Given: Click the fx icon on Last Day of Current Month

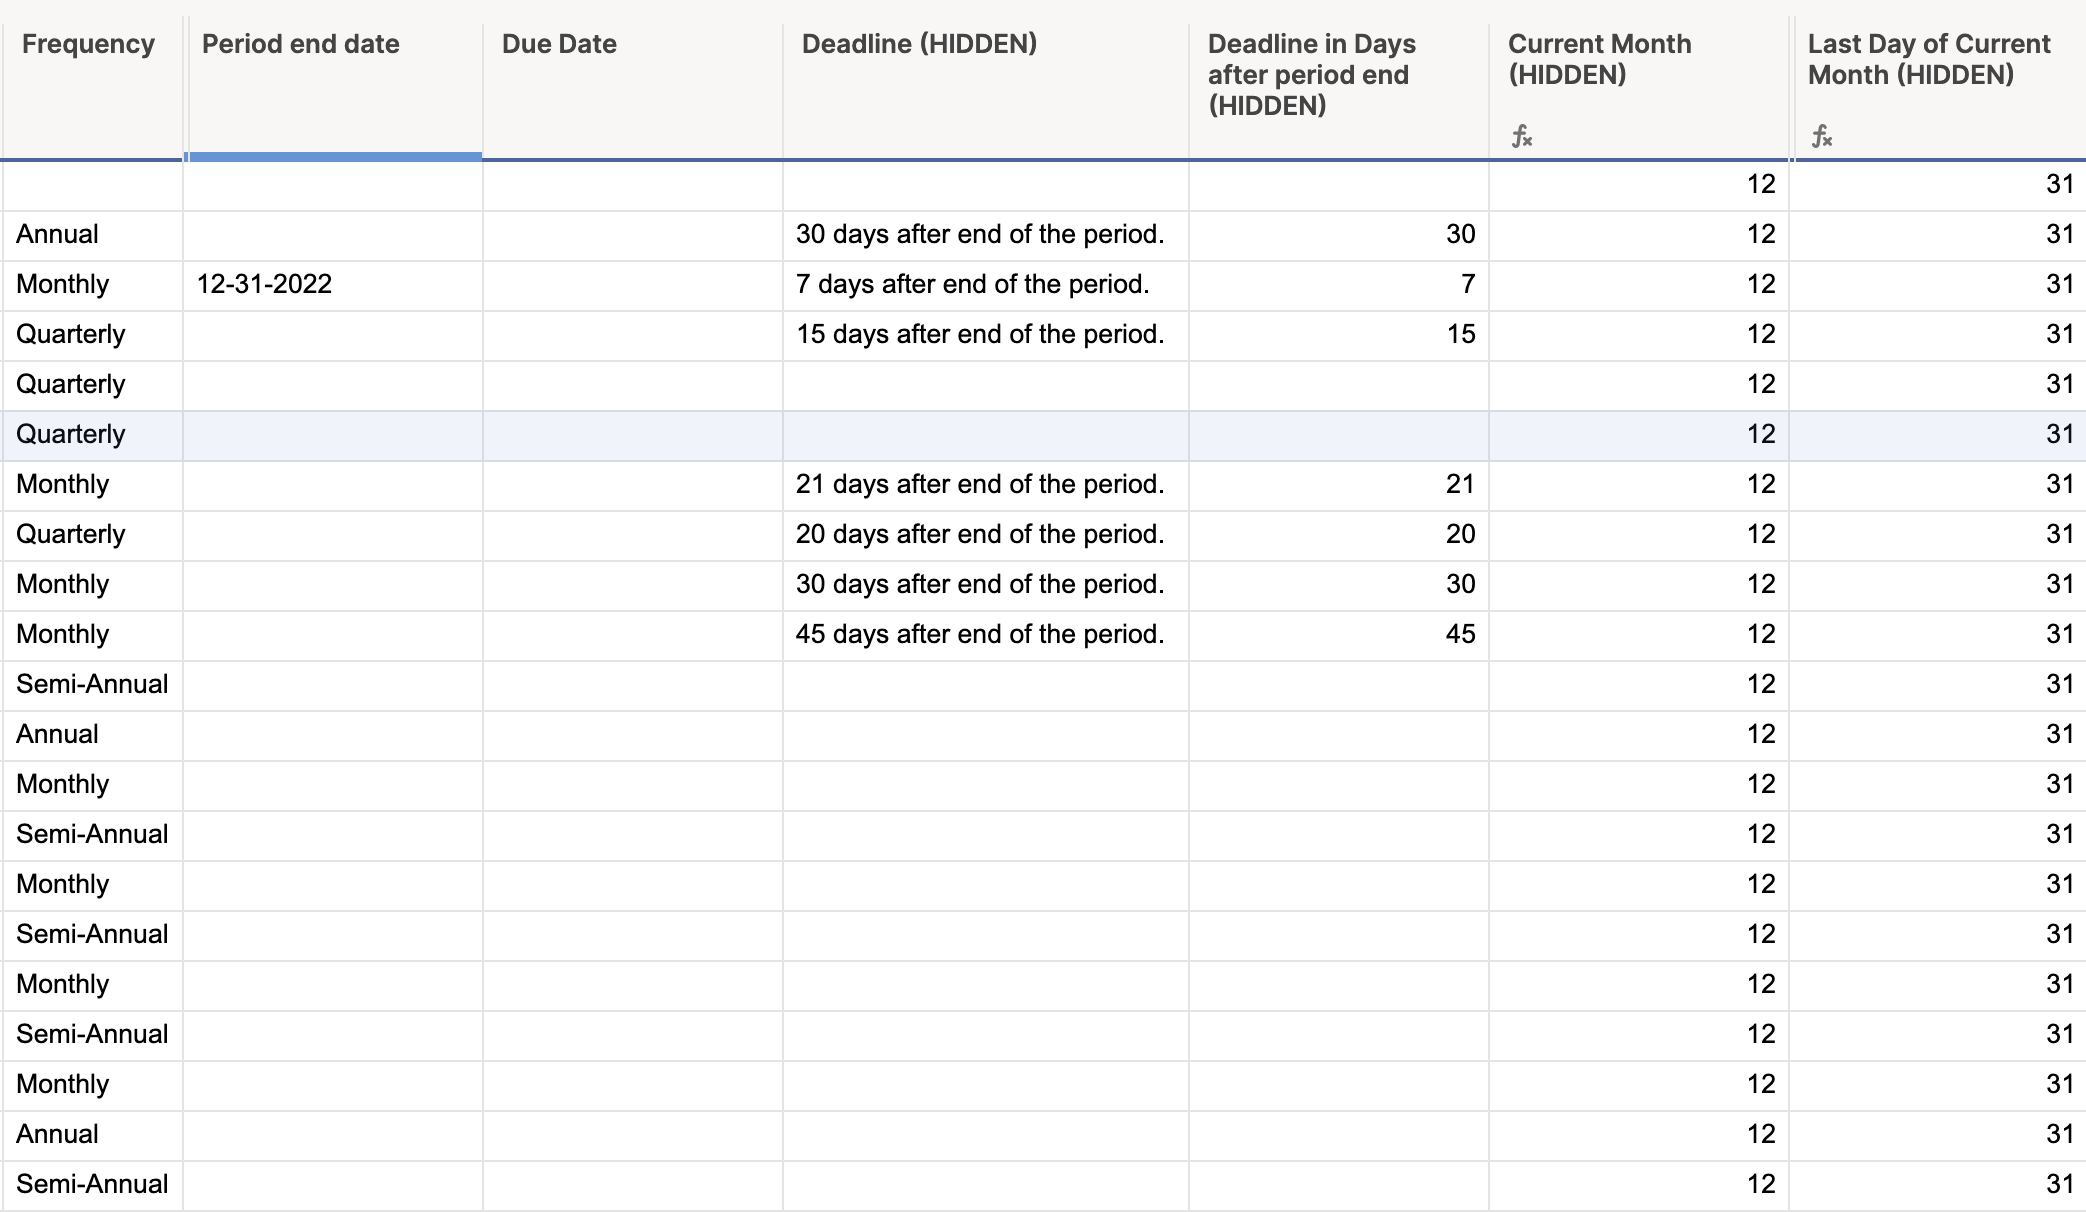Looking at the screenshot, I should click(1822, 137).
